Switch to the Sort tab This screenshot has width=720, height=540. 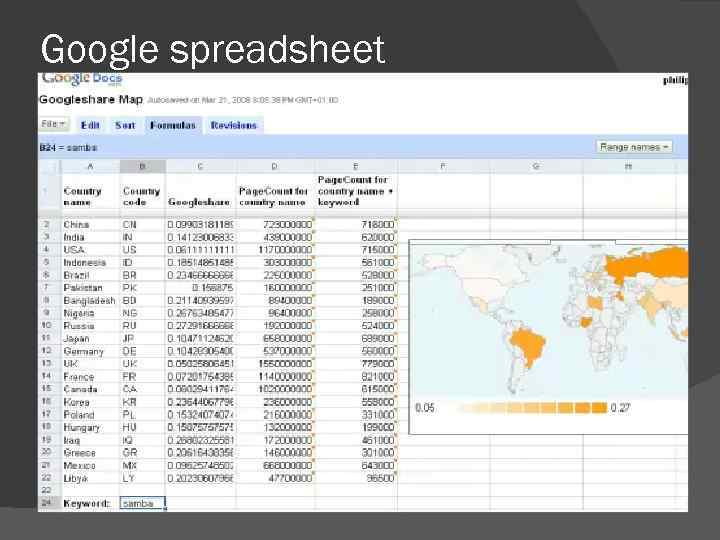(125, 125)
